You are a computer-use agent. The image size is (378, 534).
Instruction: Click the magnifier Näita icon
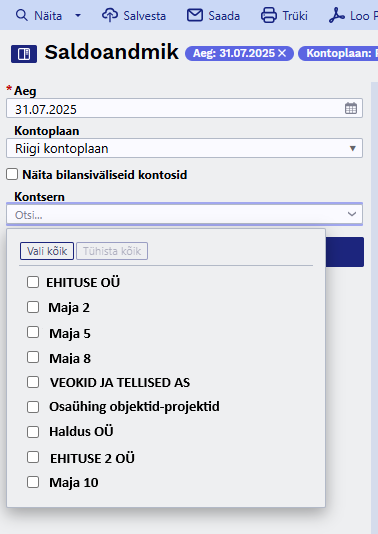tap(22, 15)
